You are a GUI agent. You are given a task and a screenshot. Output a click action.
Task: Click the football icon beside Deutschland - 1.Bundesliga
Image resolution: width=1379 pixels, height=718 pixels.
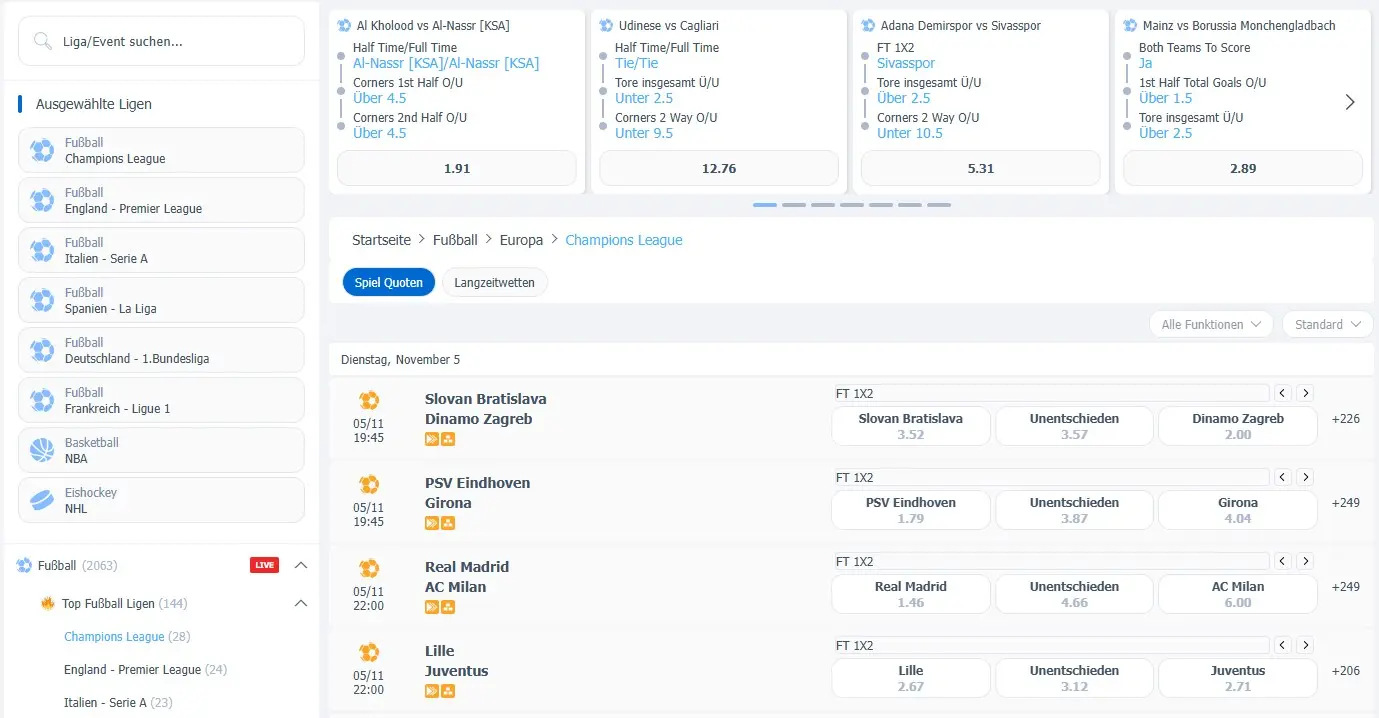click(42, 350)
